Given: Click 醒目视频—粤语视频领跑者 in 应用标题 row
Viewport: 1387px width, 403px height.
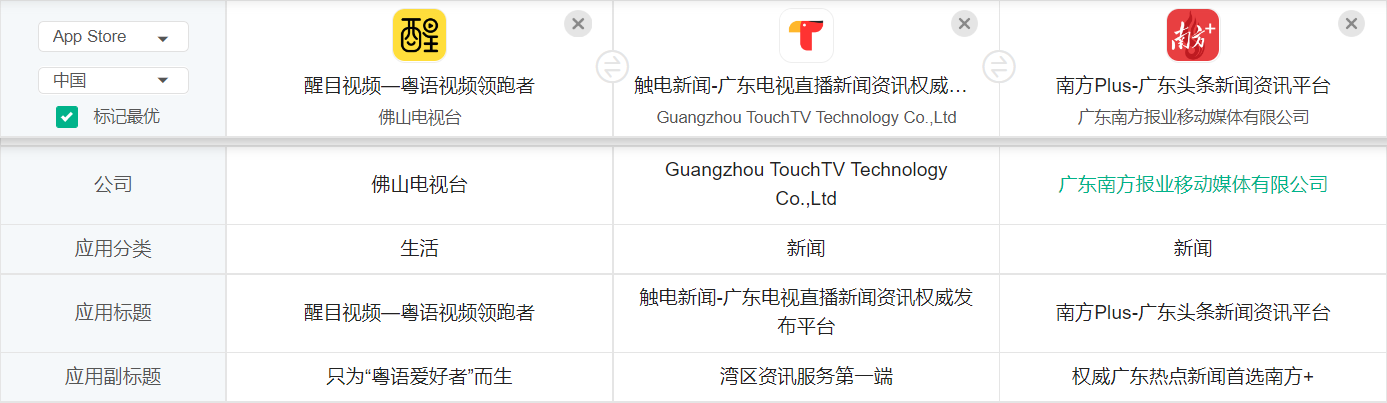Looking at the screenshot, I should (x=419, y=313).
